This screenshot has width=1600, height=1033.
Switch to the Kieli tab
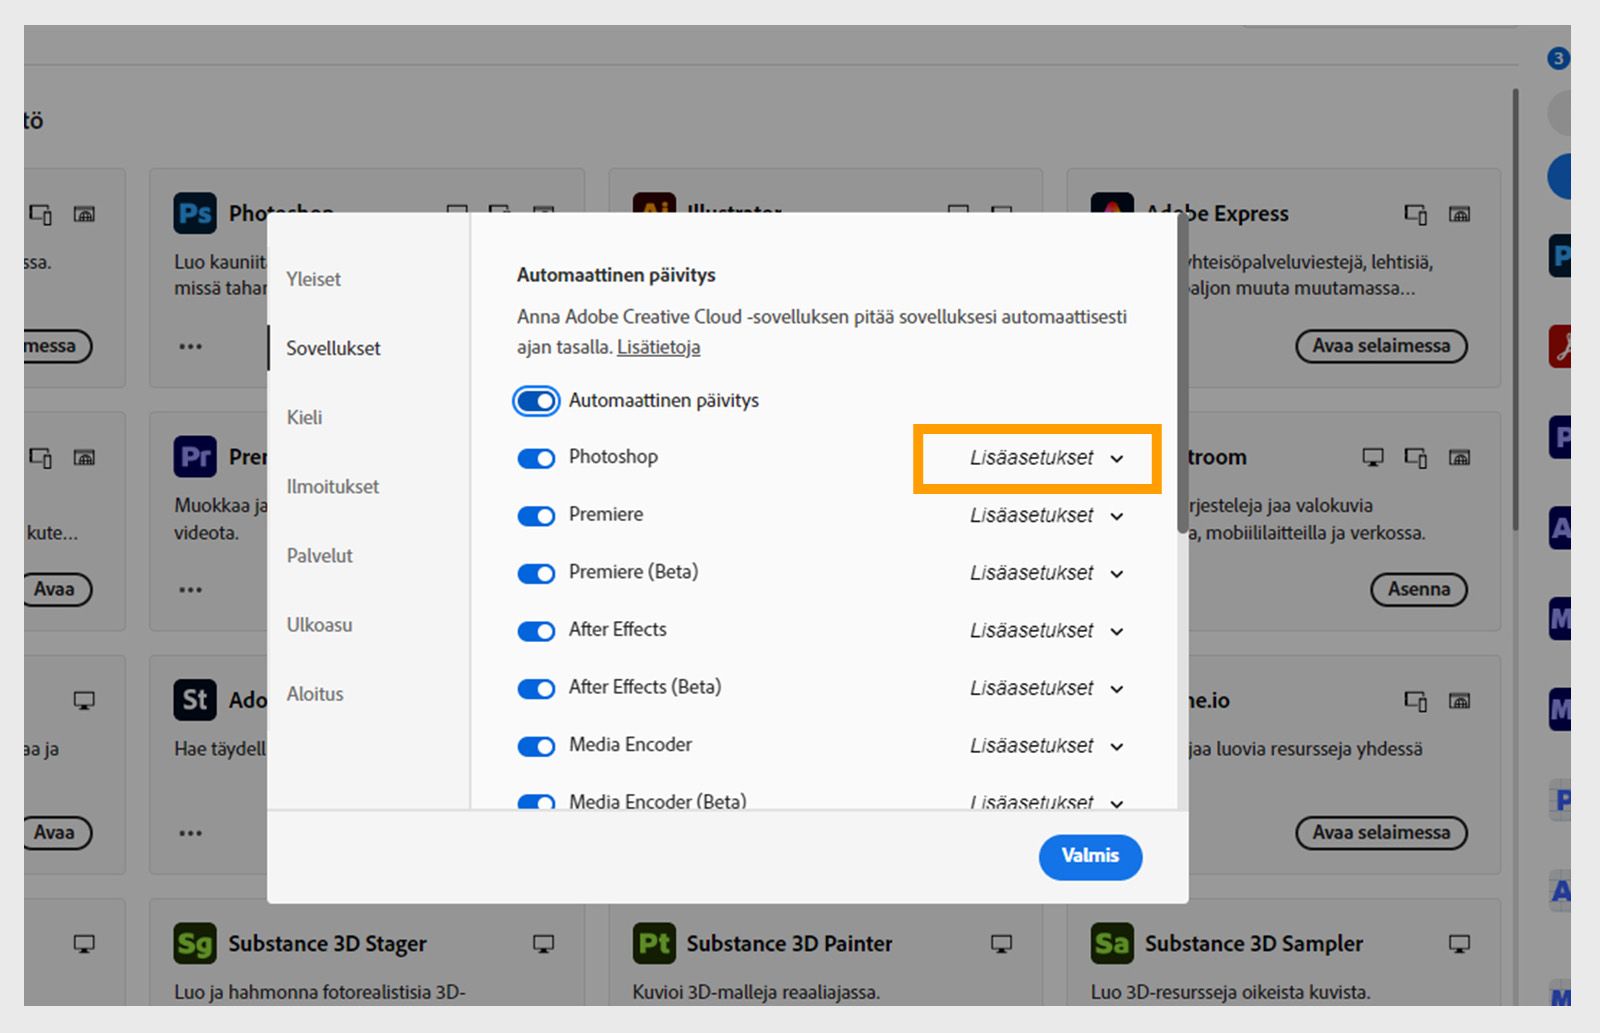(304, 417)
